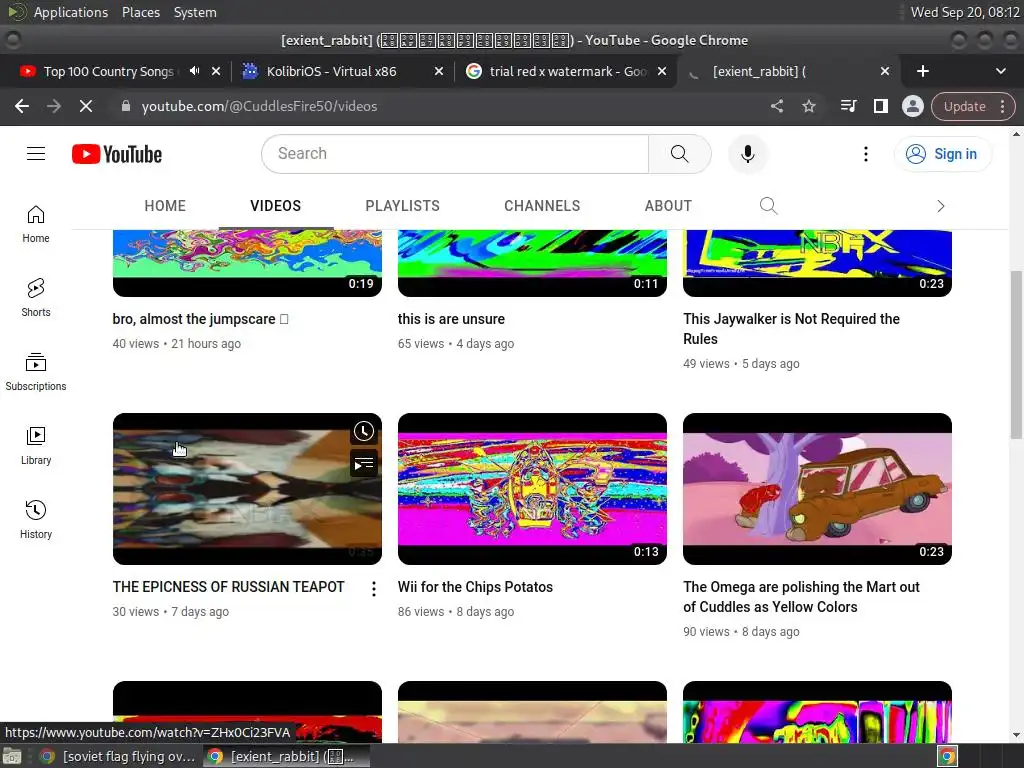Image resolution: width=1024 pixels, height=768 pixels.
Task: Open 'this is are unsure' video title
Action: 451,319
